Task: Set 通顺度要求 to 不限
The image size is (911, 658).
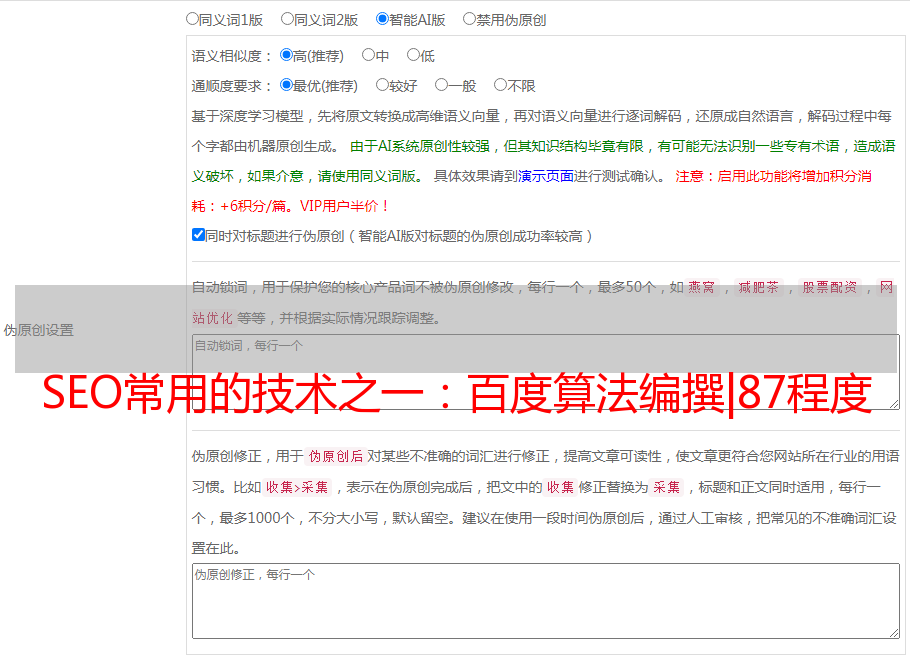Action: coord(500,85)
